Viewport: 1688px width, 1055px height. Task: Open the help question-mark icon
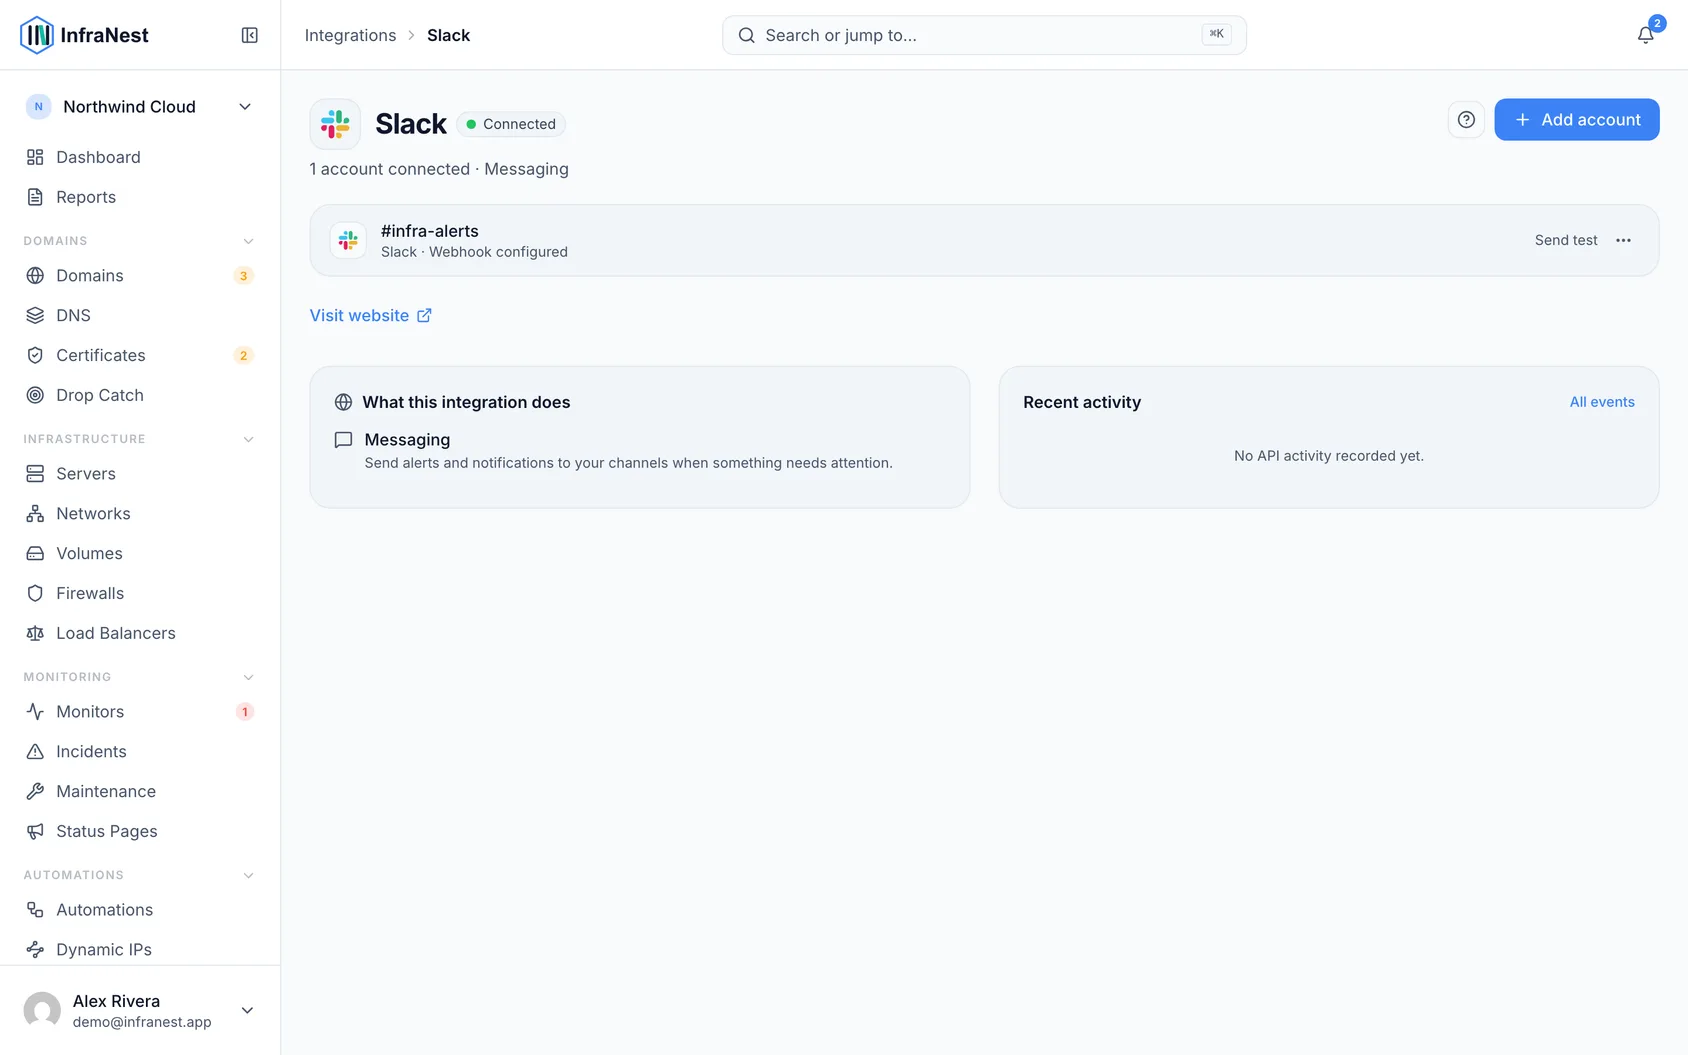tap(1466, 120)
